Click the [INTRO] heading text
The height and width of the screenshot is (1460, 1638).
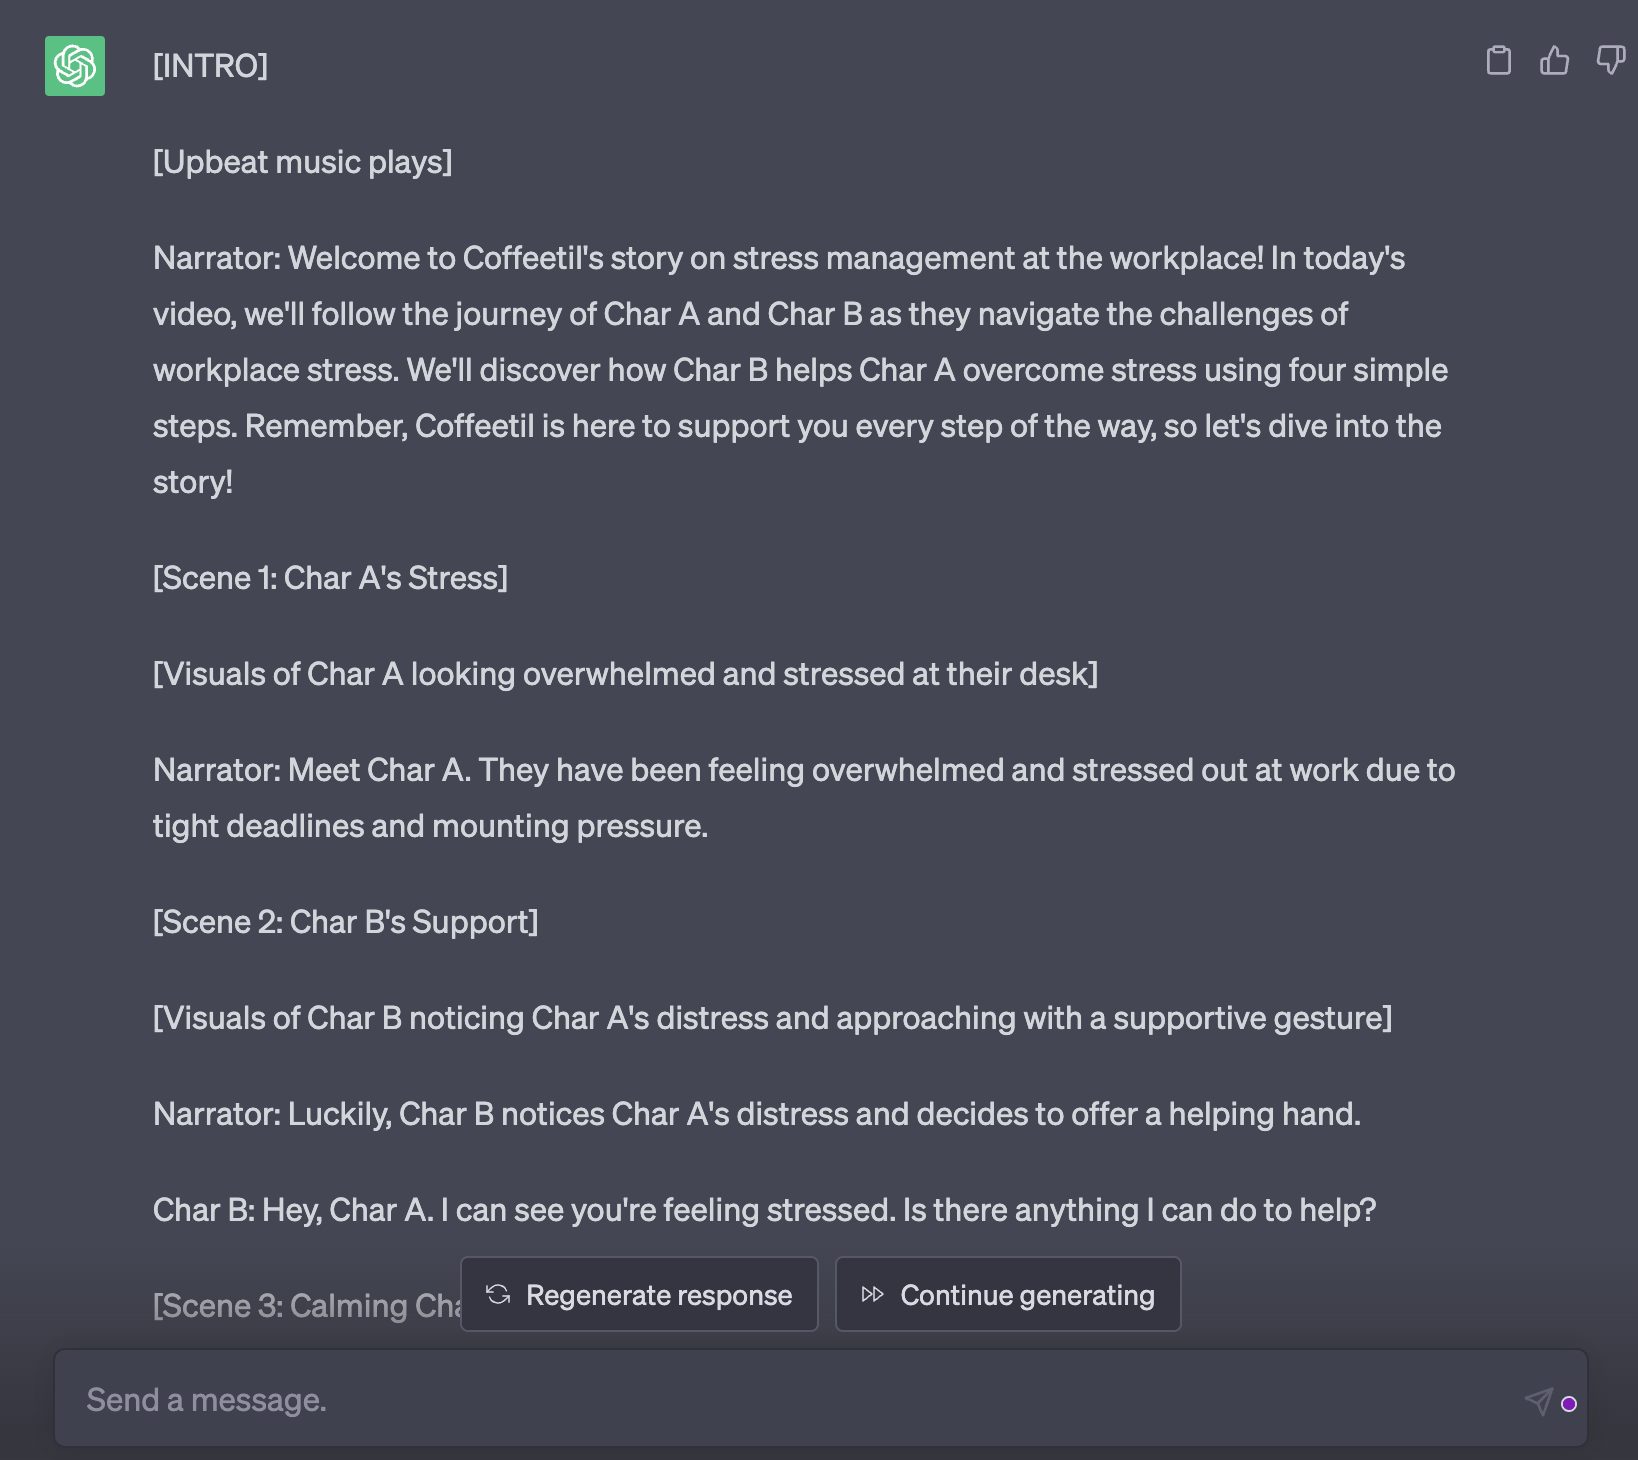[x=210, y=66]
